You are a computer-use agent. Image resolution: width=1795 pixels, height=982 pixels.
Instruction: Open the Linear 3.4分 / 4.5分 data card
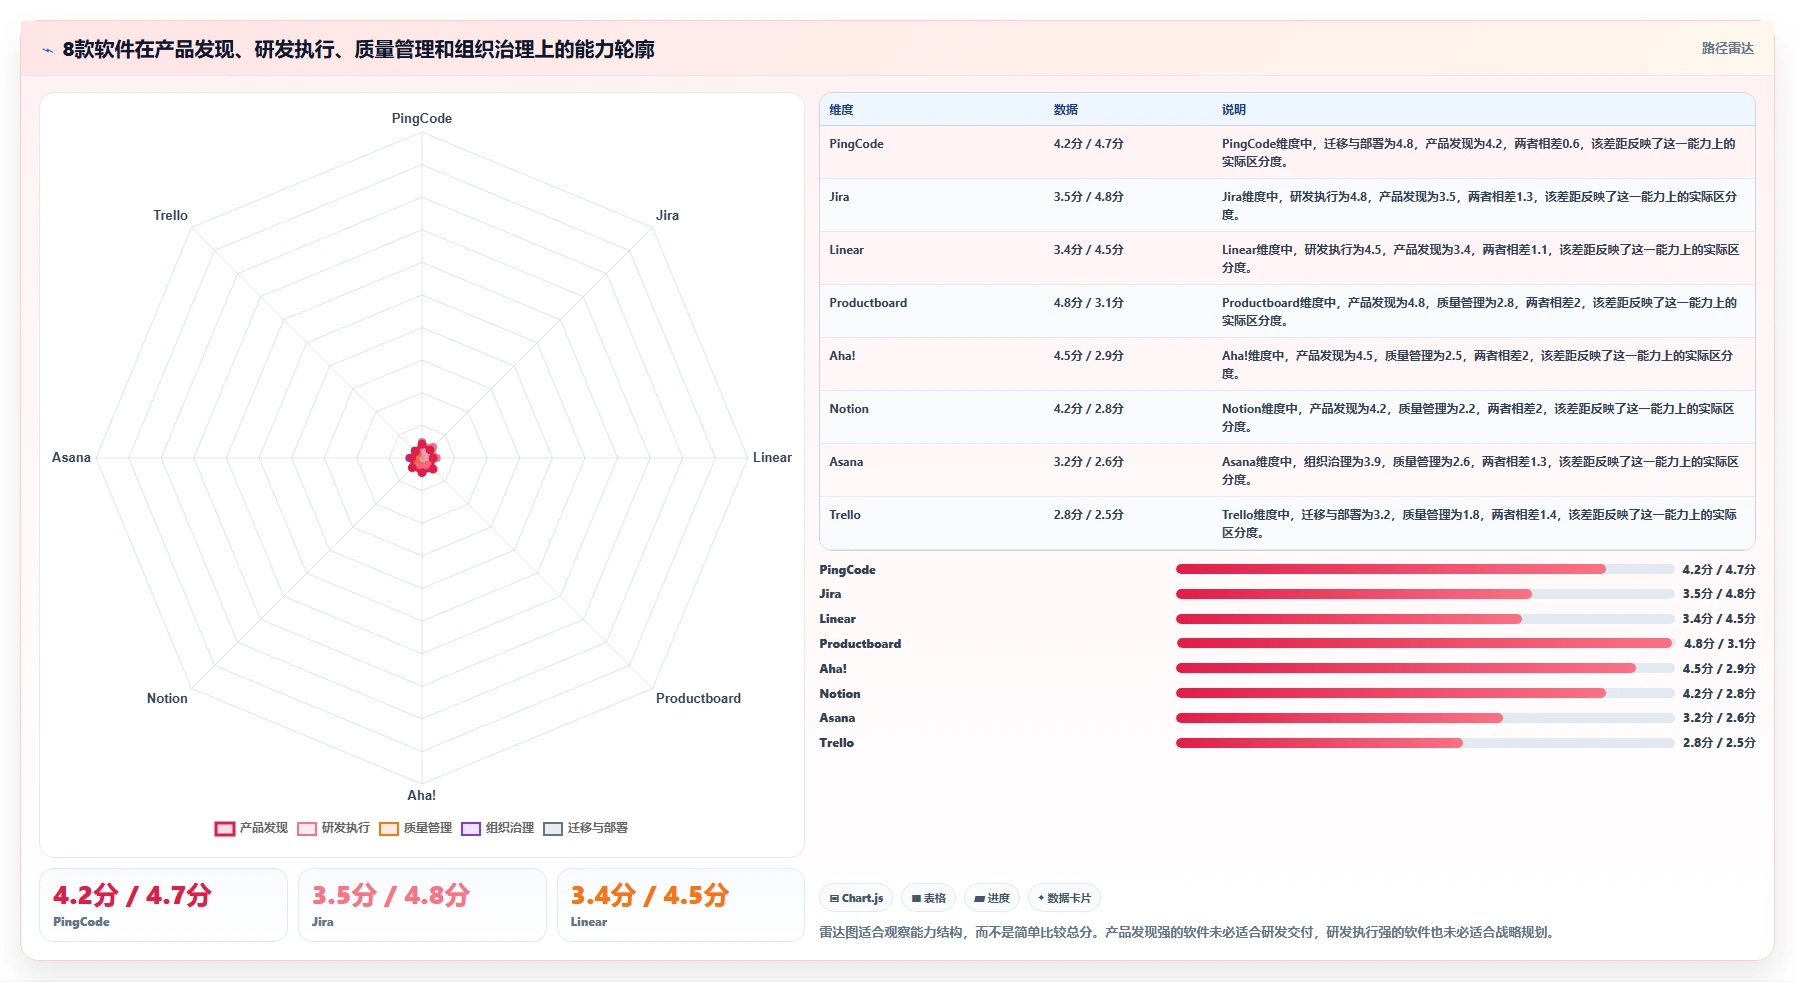pos(681,905)
